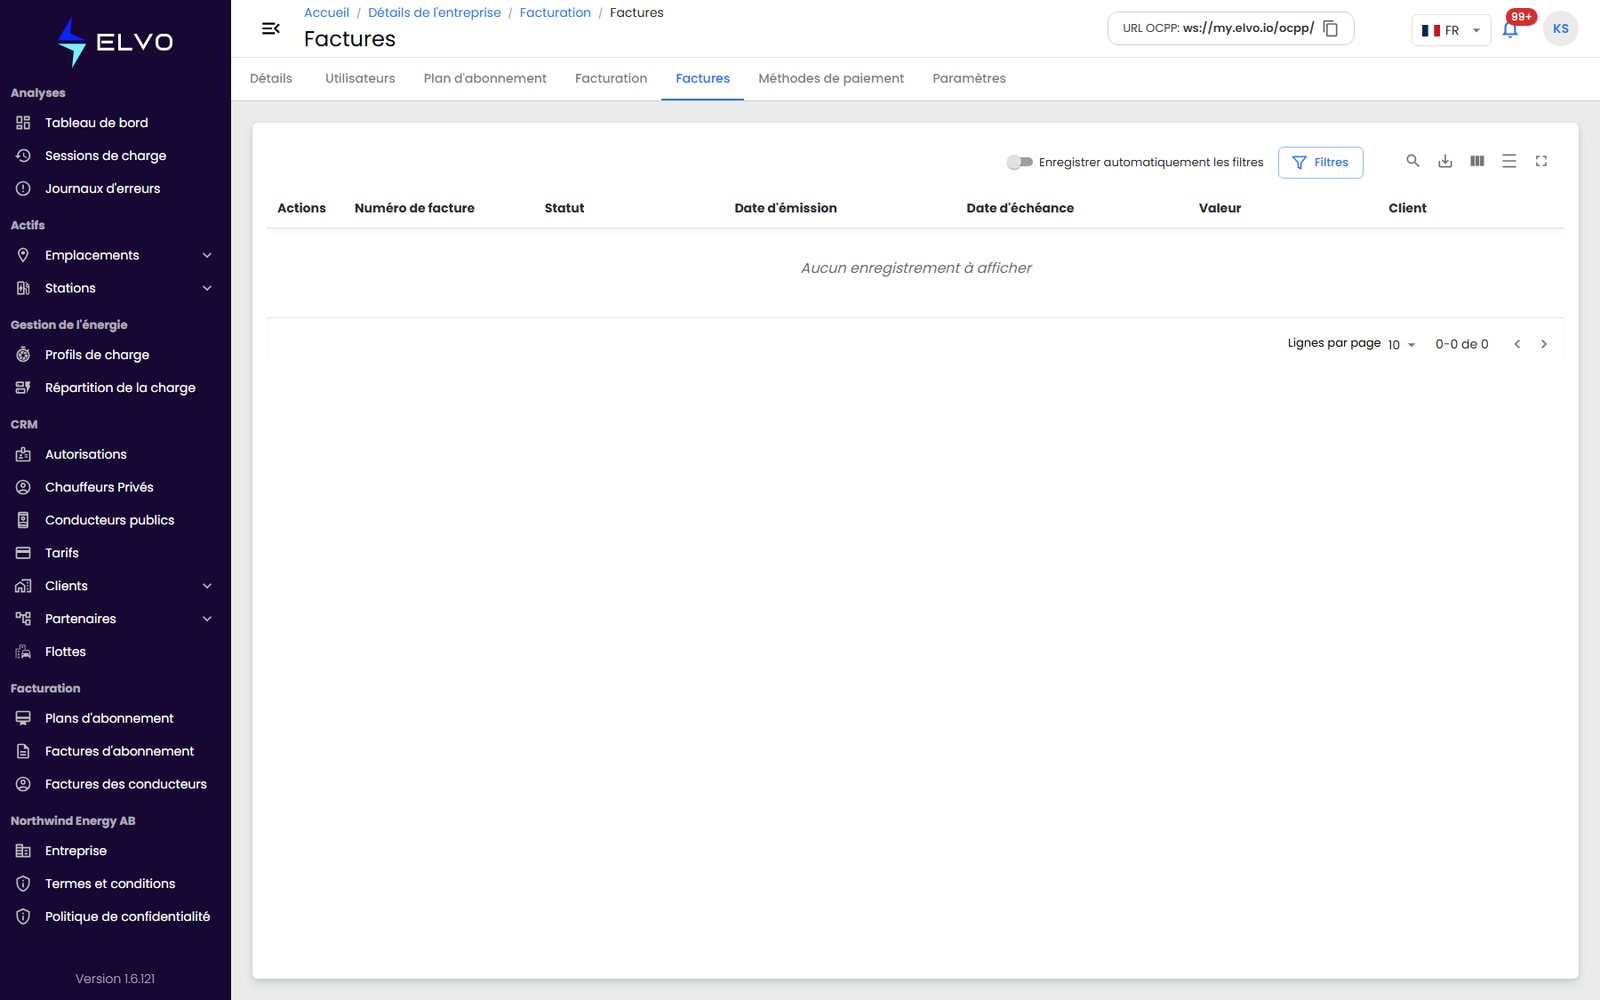Switch to the Plan d'abonnement tab
The width and height of the screenshot is (1600, 1000).
pos(485,79)
